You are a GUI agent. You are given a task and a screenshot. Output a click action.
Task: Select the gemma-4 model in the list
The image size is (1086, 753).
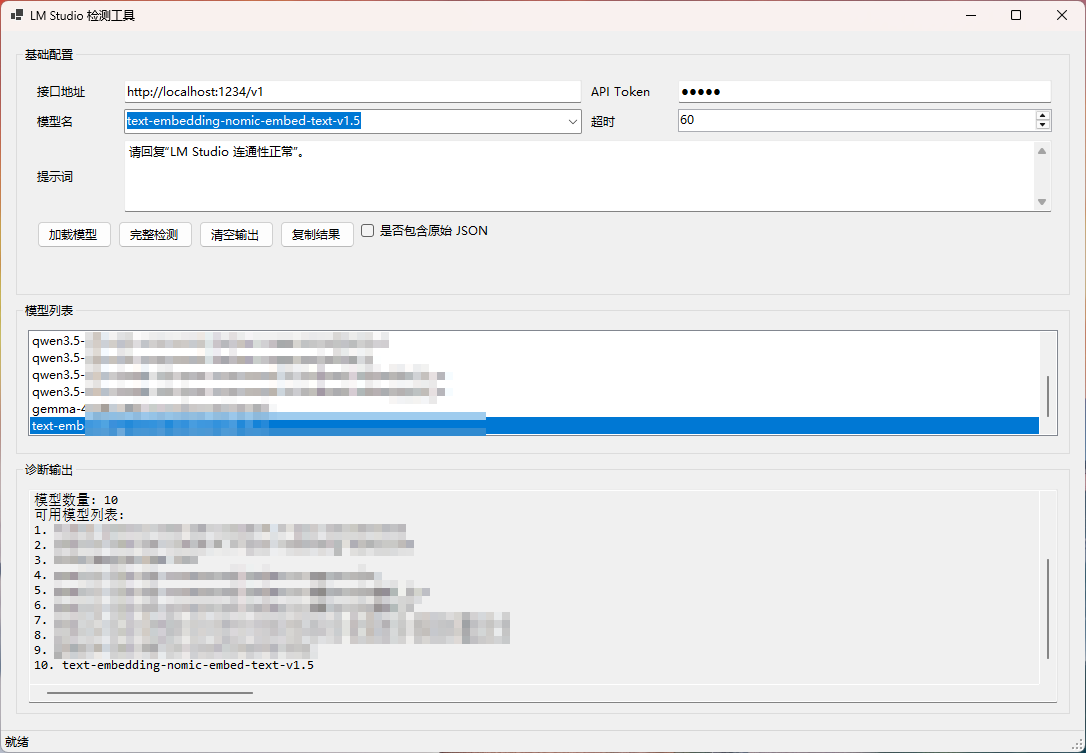tap(200, 408)
